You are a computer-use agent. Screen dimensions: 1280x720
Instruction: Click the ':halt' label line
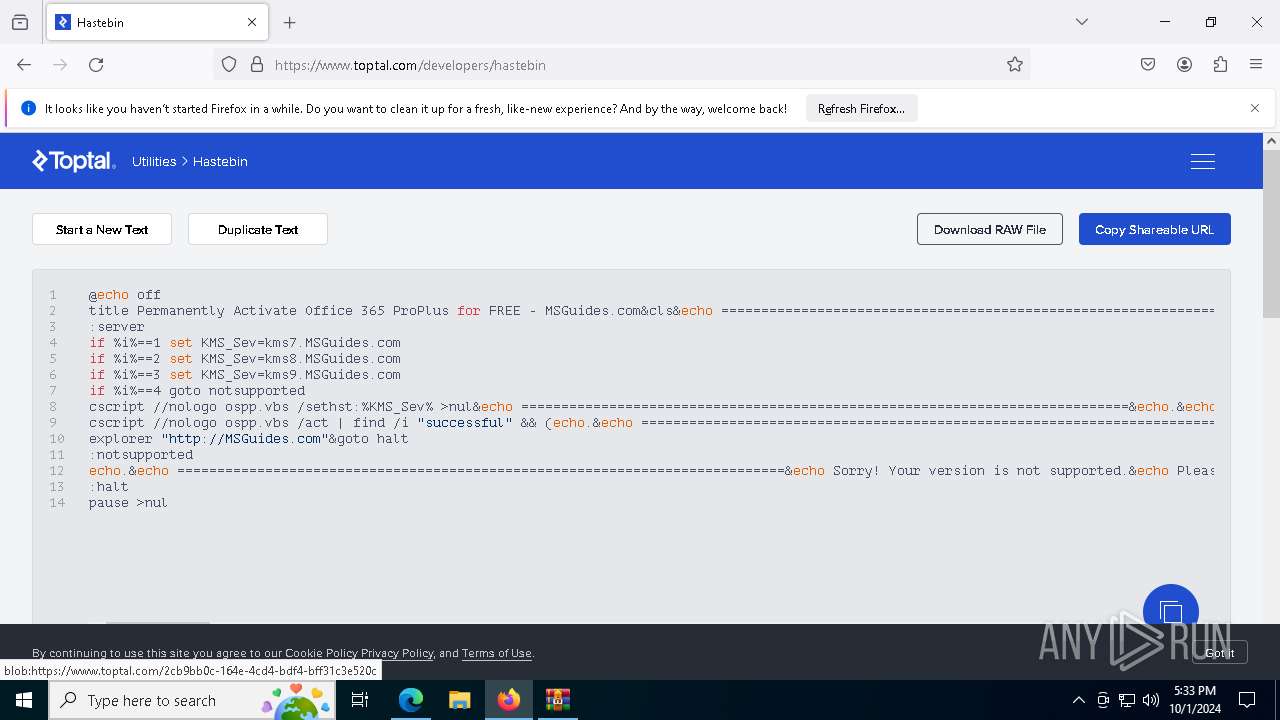coord(109,487)
